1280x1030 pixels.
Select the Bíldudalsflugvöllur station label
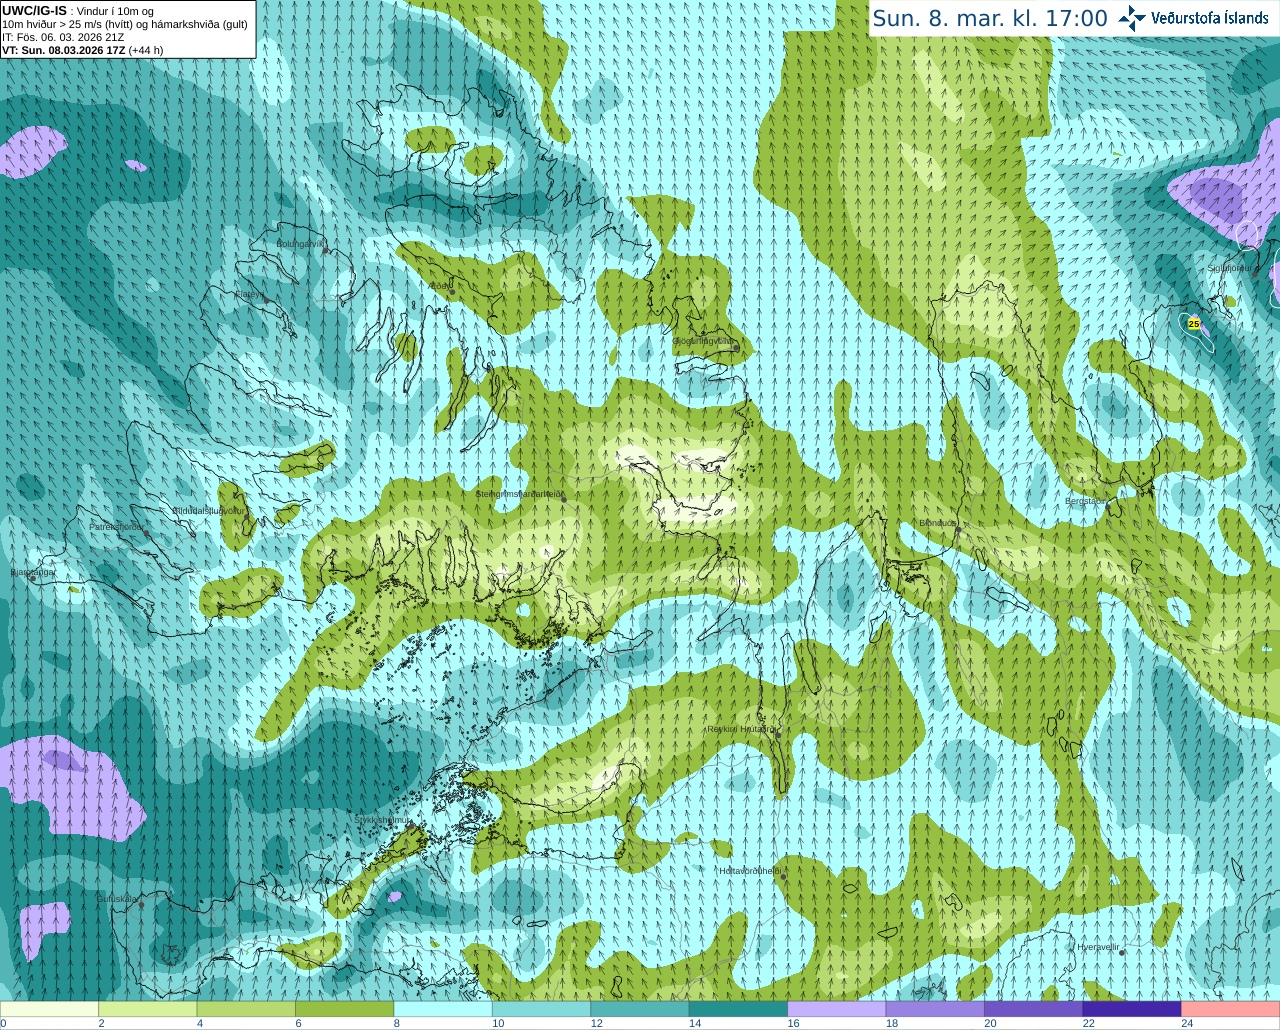(x=208, y=510)
